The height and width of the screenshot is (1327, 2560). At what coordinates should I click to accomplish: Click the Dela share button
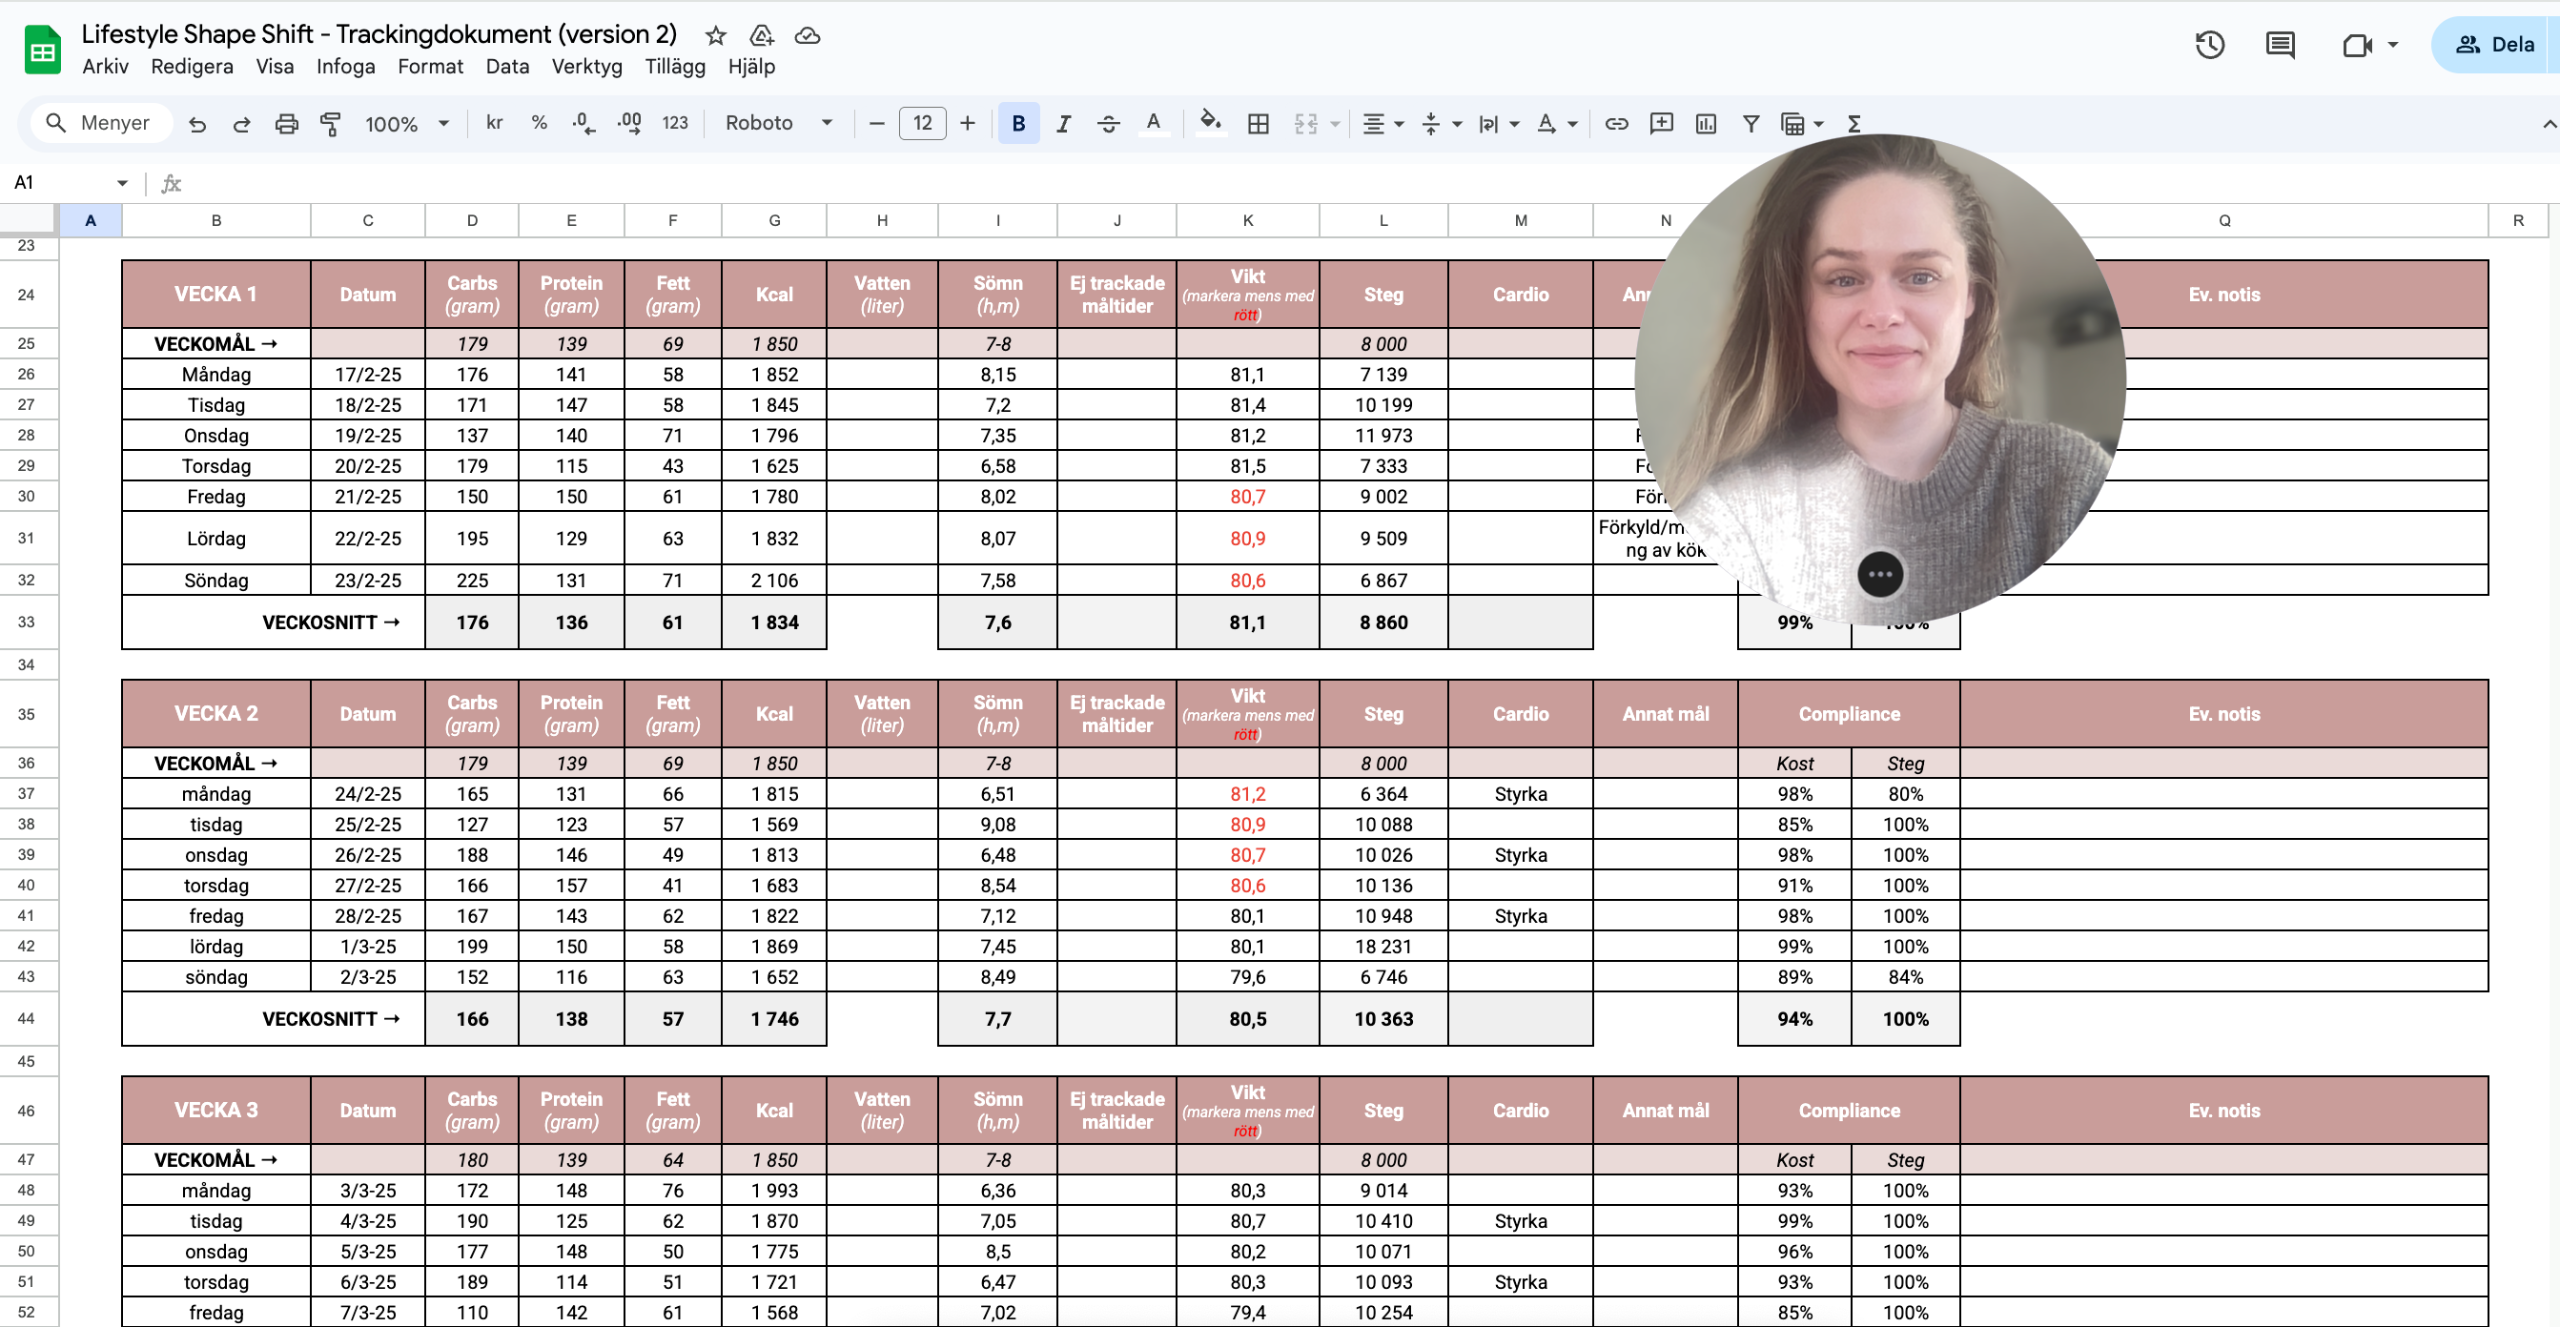pos(2496,45)
